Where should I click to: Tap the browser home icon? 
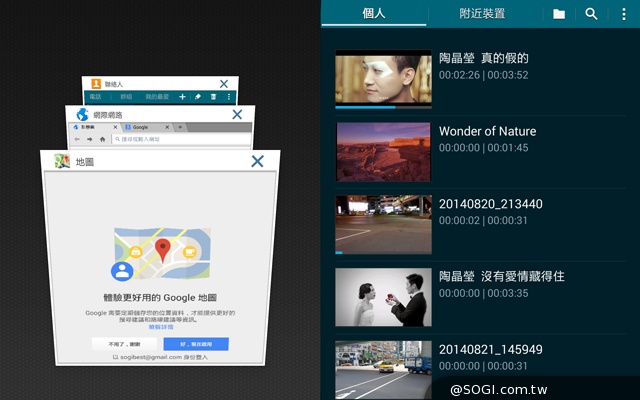[102, 139]
